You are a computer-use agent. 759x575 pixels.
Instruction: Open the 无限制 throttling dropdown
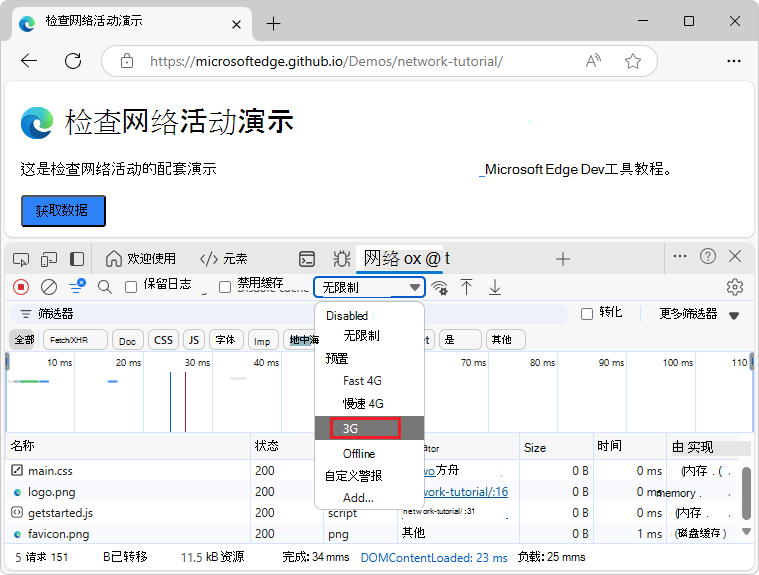tap(369, 287)
